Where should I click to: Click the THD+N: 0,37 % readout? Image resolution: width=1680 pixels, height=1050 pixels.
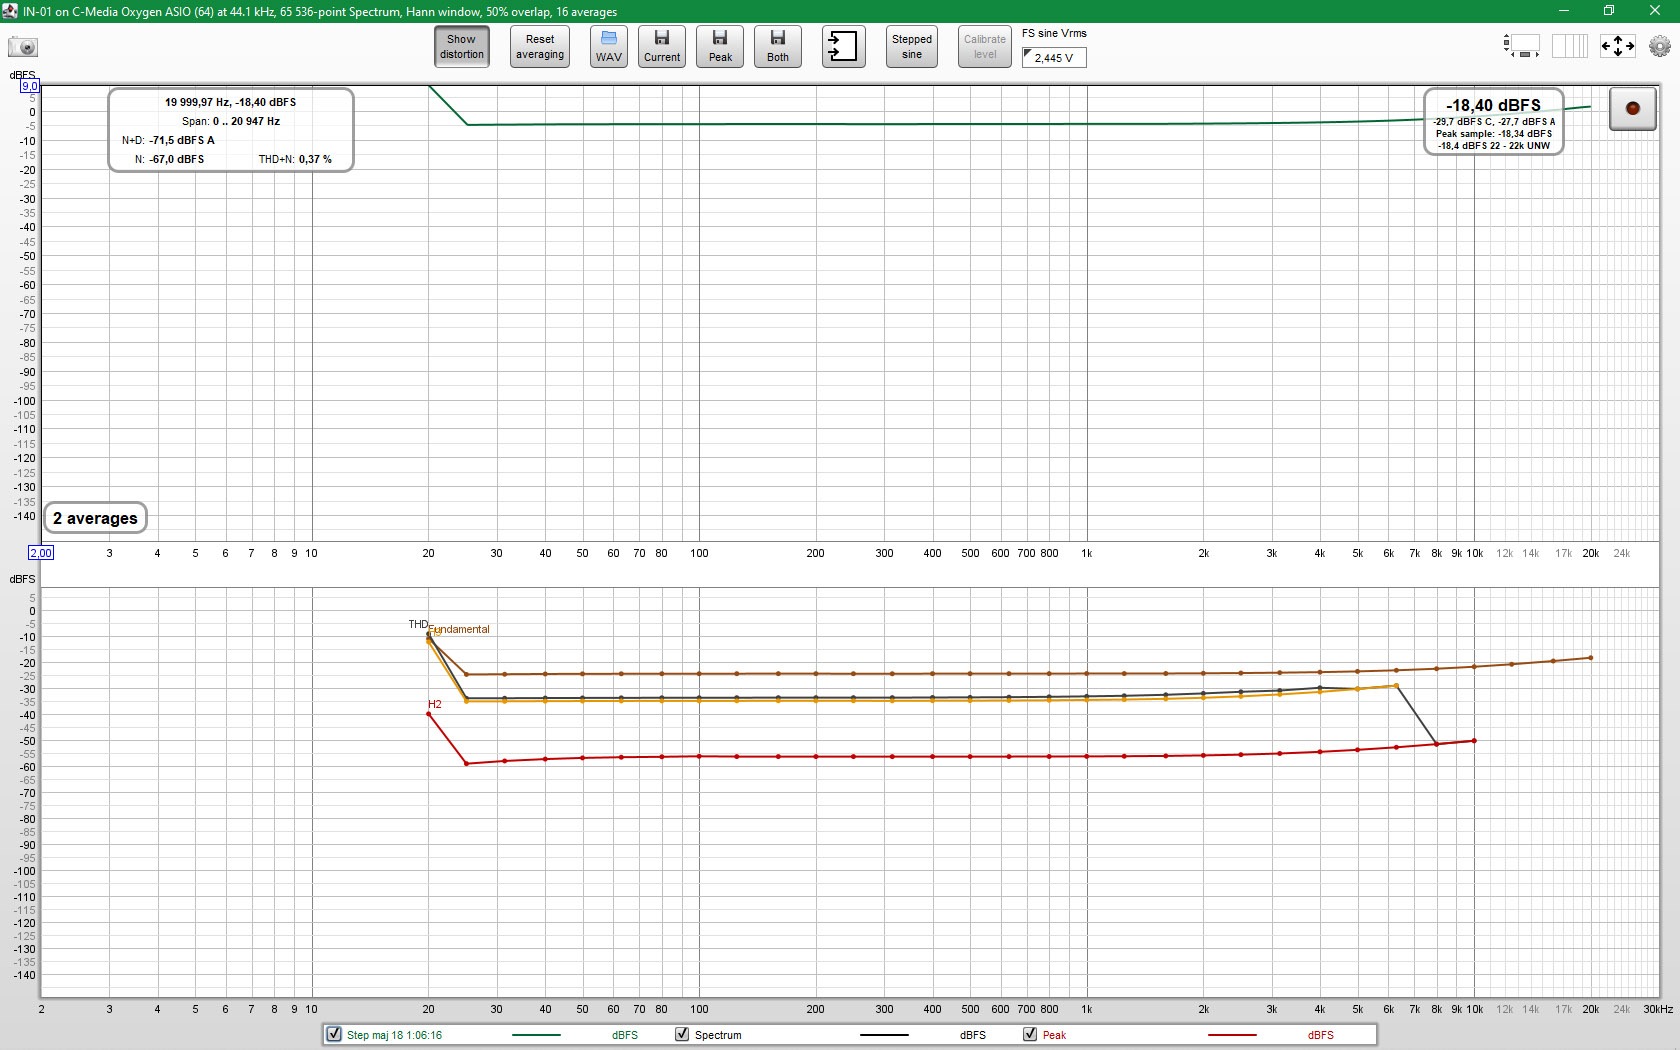pyautogui.click(x=295, y=159)
